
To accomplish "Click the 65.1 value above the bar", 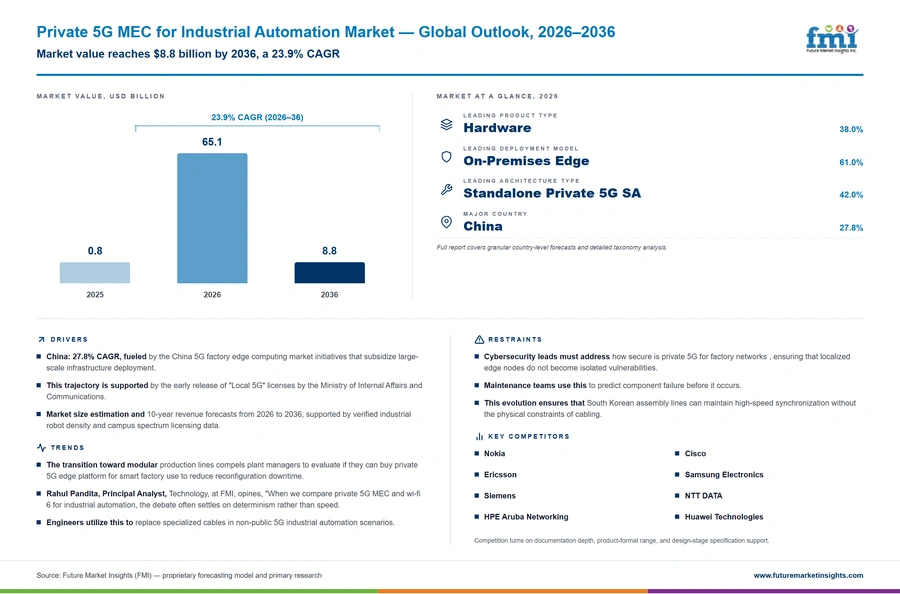I will tap(212, 142).
